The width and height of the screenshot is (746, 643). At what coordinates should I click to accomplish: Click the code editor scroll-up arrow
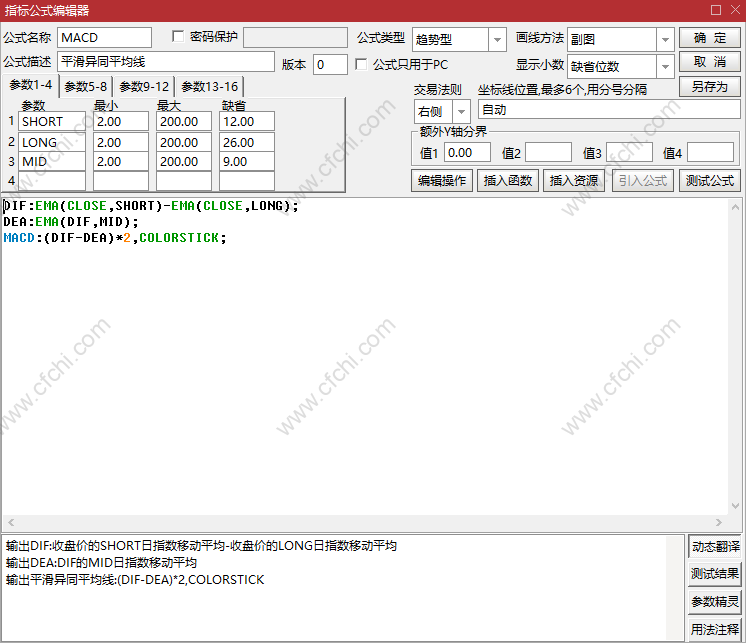point(735,207)
